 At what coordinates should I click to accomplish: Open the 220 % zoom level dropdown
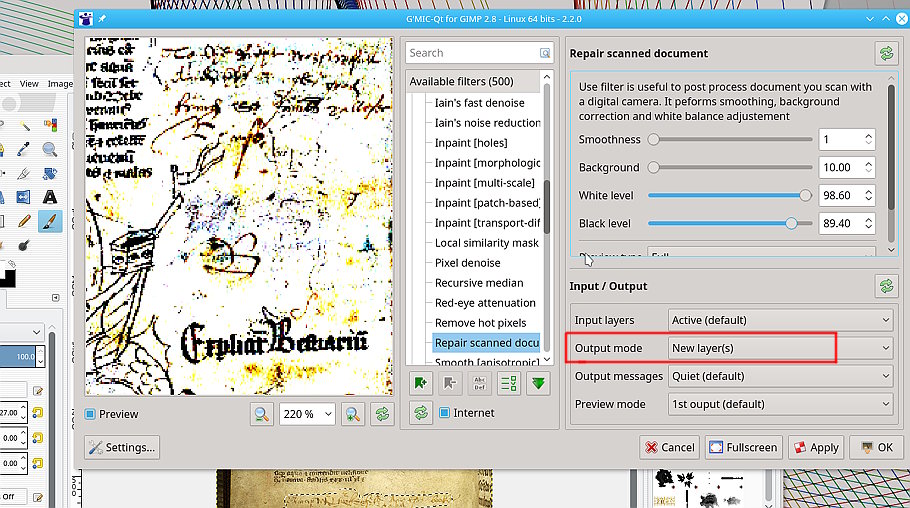[307, 414]
